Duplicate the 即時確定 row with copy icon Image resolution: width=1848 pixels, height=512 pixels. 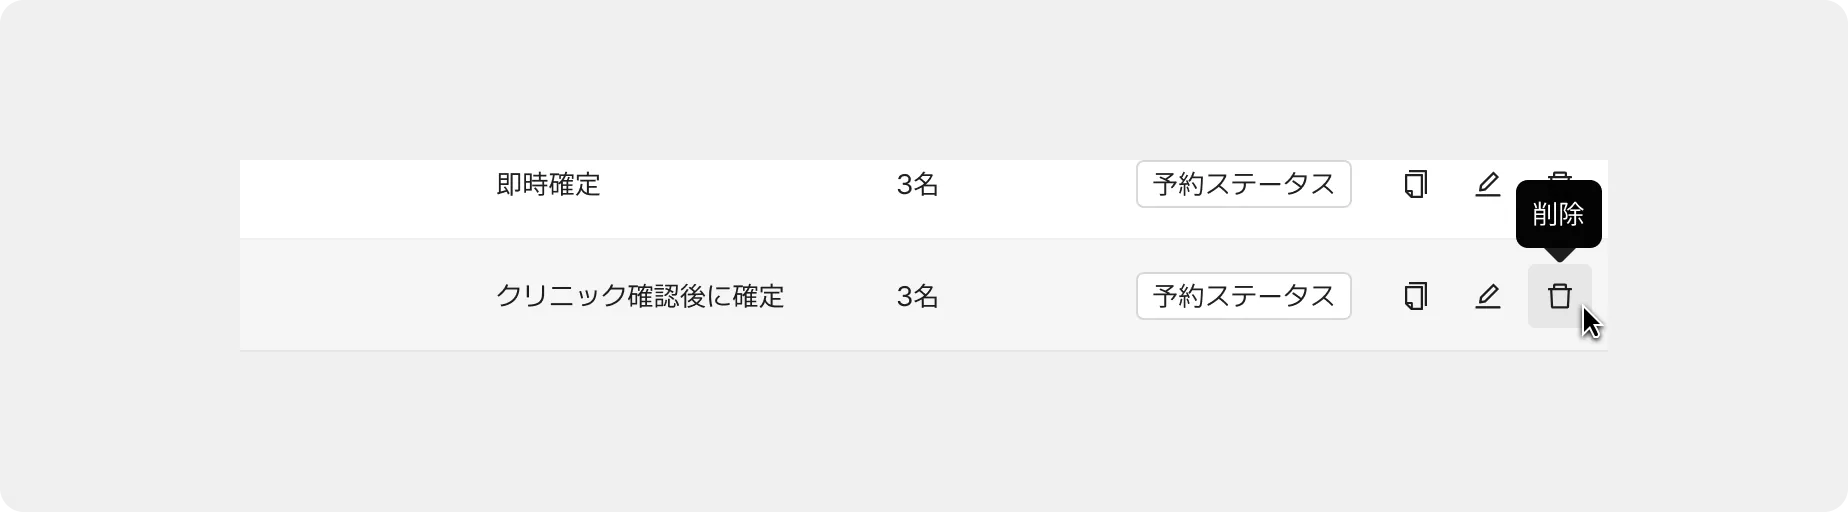pyautogui.click(x=1416, y=184)
